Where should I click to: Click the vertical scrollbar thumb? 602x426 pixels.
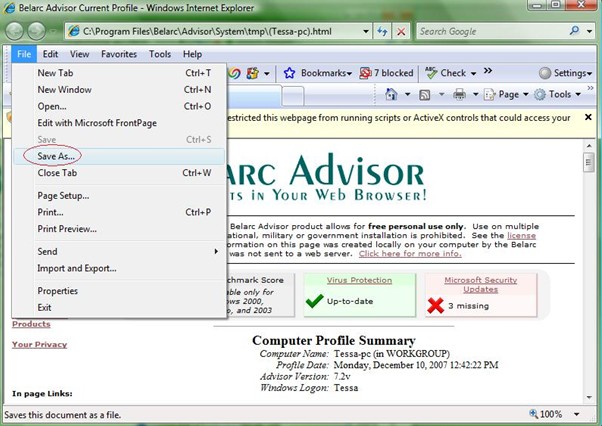(589, 163)
